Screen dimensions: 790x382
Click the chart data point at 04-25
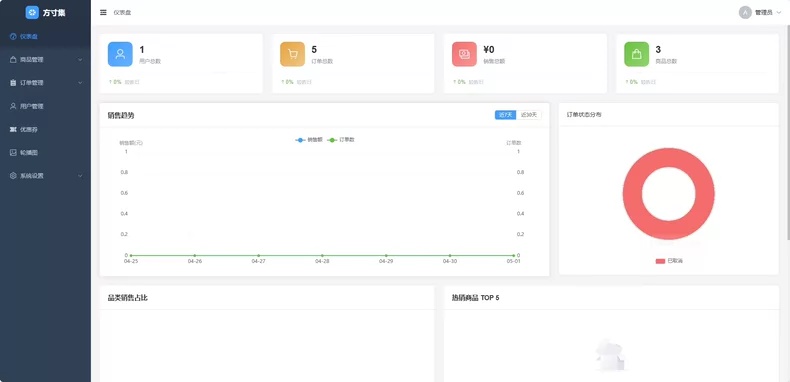pyautogui.click(x=130, y=256)
